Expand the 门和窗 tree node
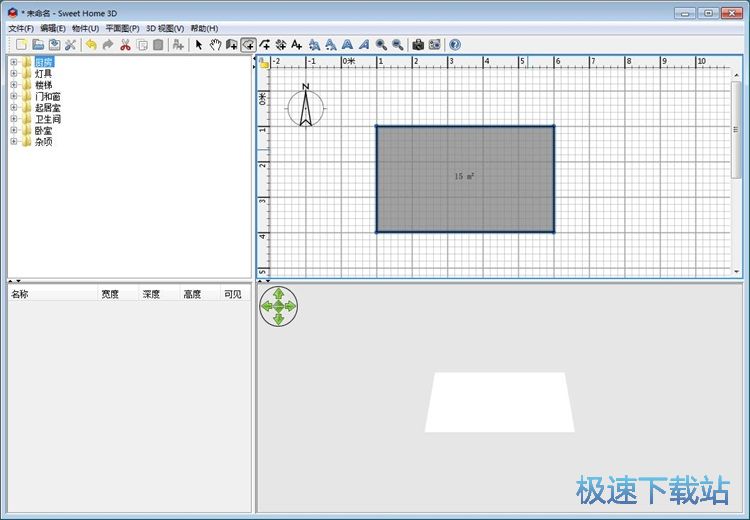Screen dimensions: 750x520 (x=14, y=96)
